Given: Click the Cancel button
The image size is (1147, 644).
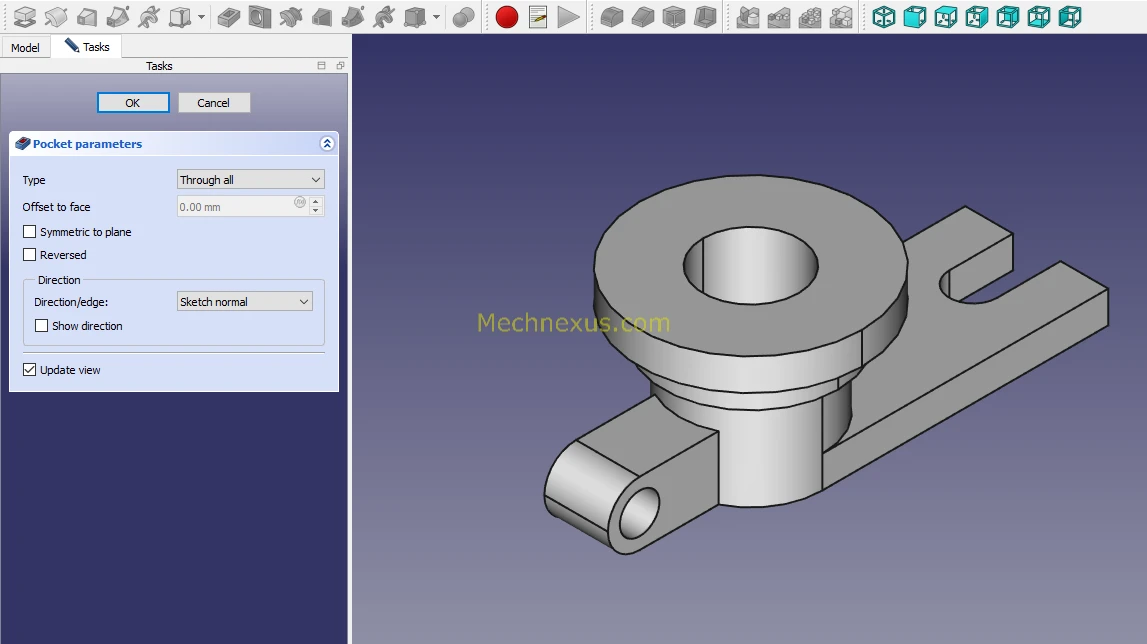Looking at the screenshot, I should point(214,103).
